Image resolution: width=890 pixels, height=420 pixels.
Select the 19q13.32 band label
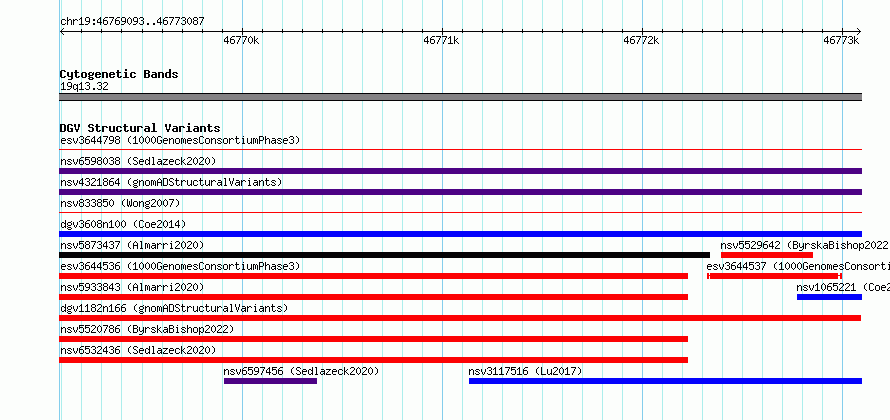pyautogui.click(x=84, y=87)
